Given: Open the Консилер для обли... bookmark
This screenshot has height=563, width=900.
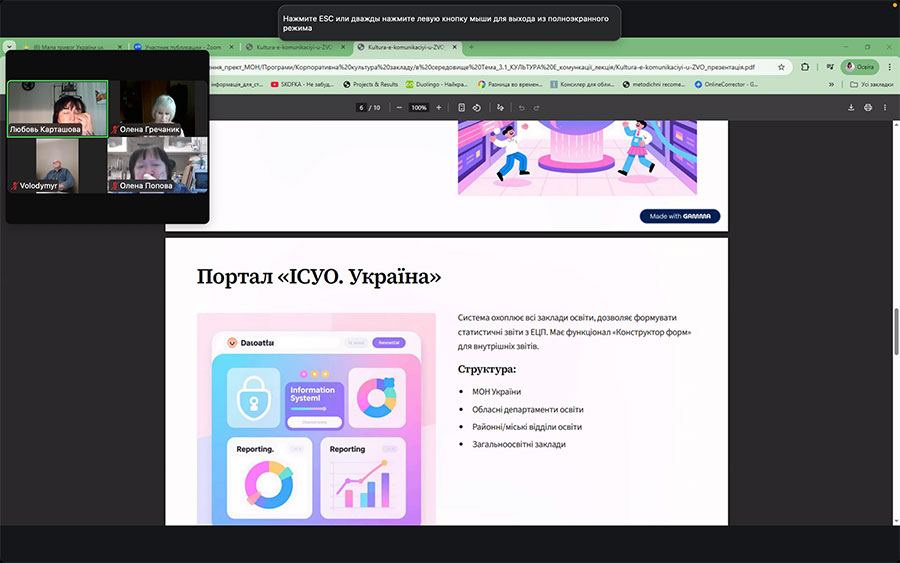Looking at the screenshot, I should tap(582, 84).
